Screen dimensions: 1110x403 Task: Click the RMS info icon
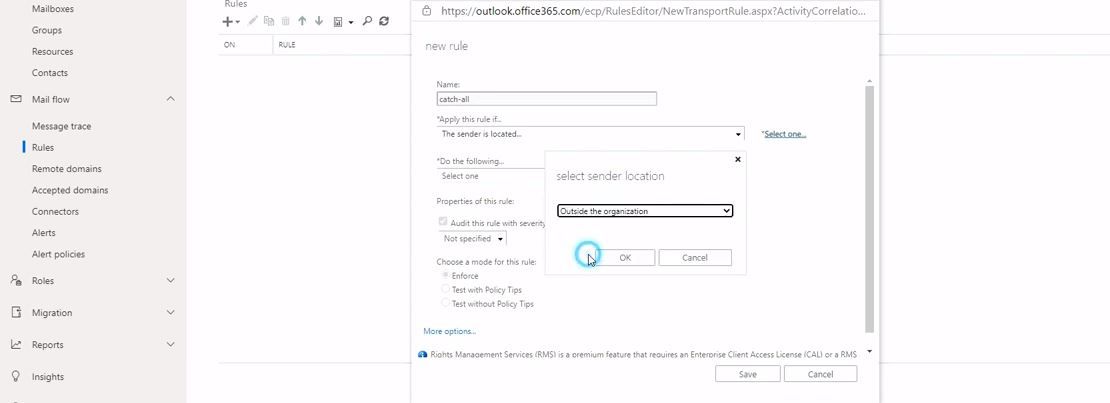[423, 354]
